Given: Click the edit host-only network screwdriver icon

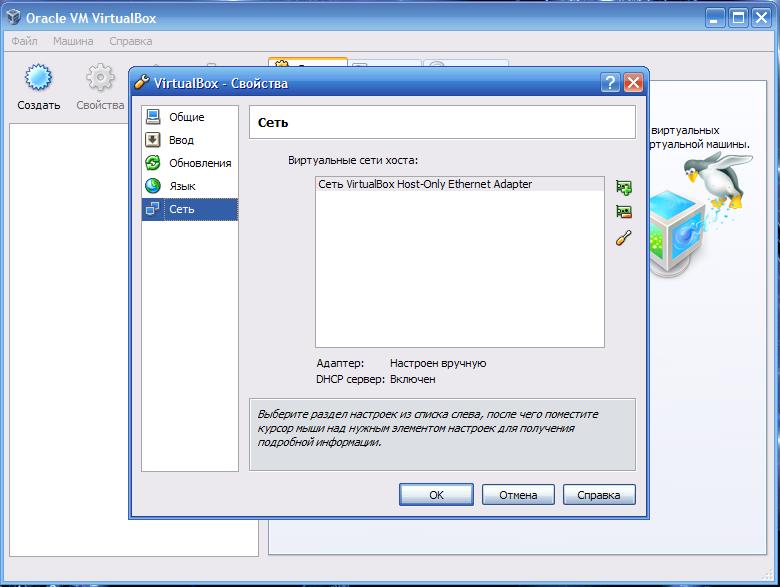Looking at the screenshot, I should click(624, 238).
